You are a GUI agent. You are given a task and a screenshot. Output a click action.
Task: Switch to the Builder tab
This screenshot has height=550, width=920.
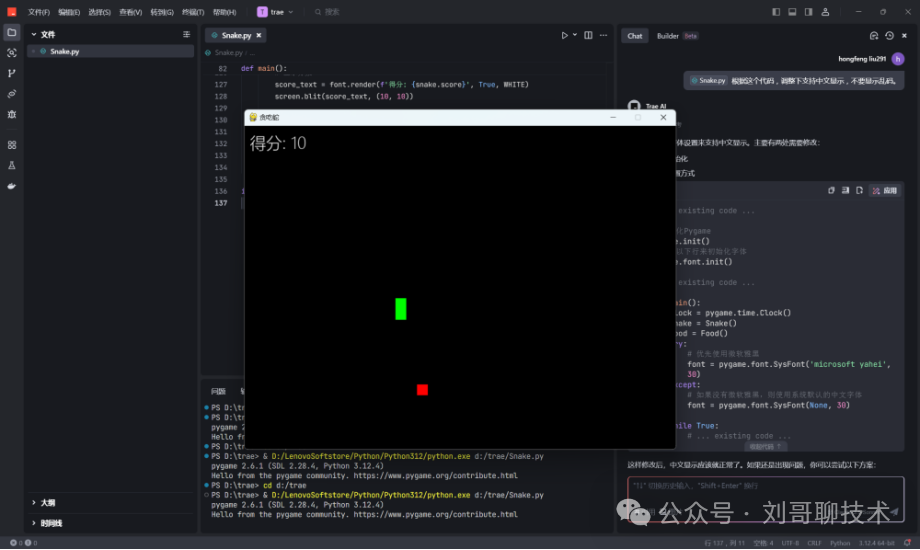(x=667, y=36)
